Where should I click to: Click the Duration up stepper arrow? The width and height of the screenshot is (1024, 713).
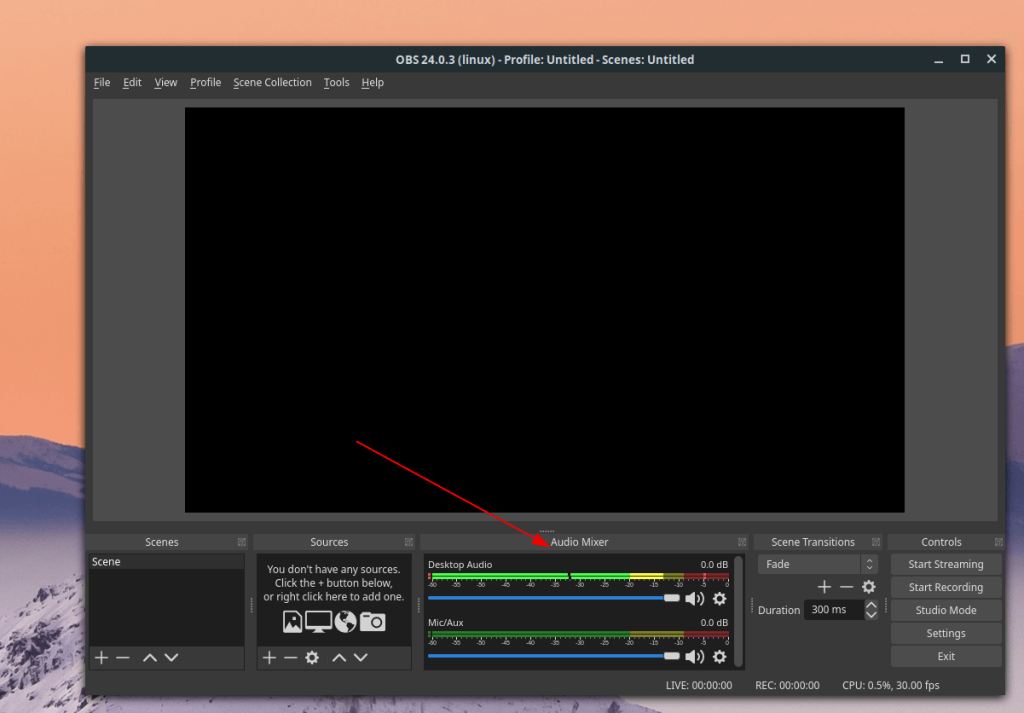(x=870, y=605)
